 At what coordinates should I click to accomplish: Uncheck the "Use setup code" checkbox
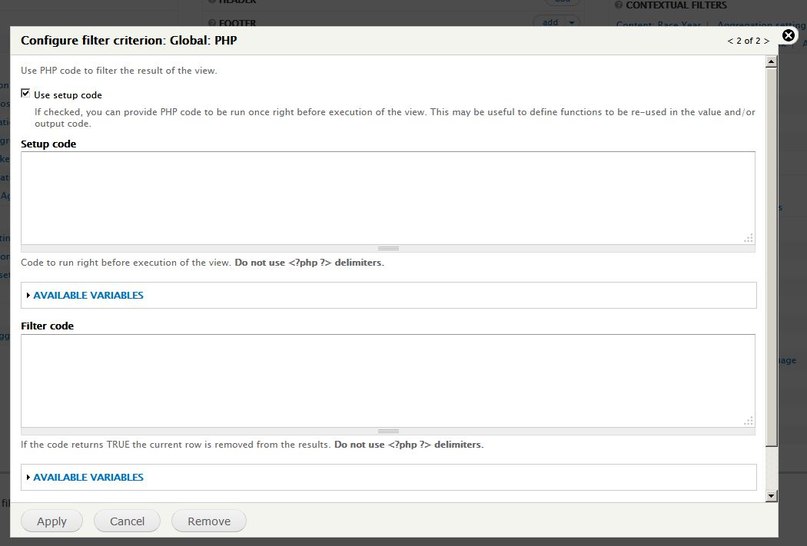click(26, 94)
